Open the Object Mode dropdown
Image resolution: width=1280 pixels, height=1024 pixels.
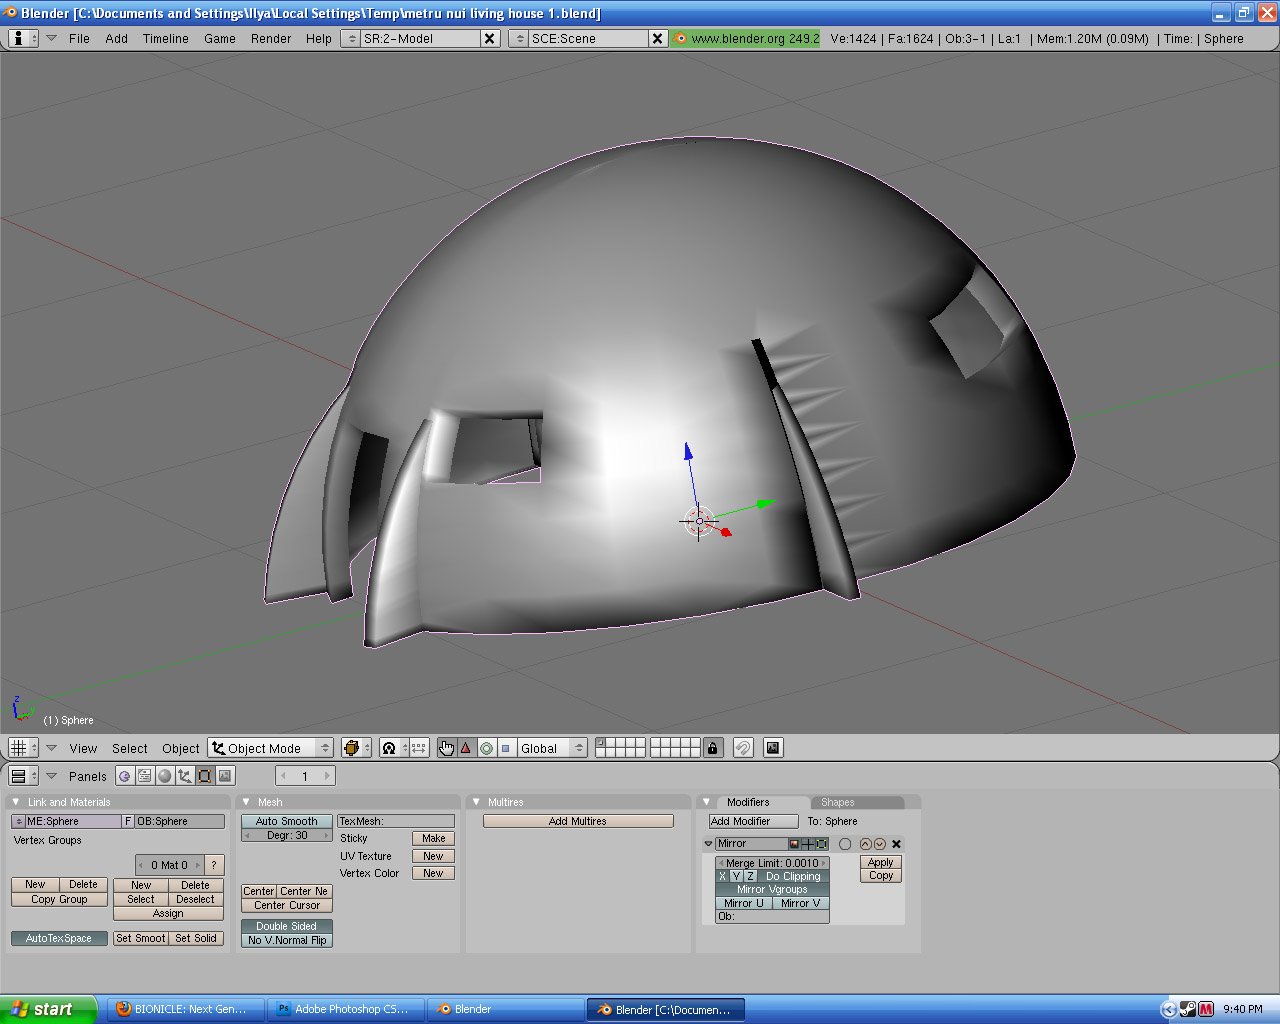(x=270, y=748)
